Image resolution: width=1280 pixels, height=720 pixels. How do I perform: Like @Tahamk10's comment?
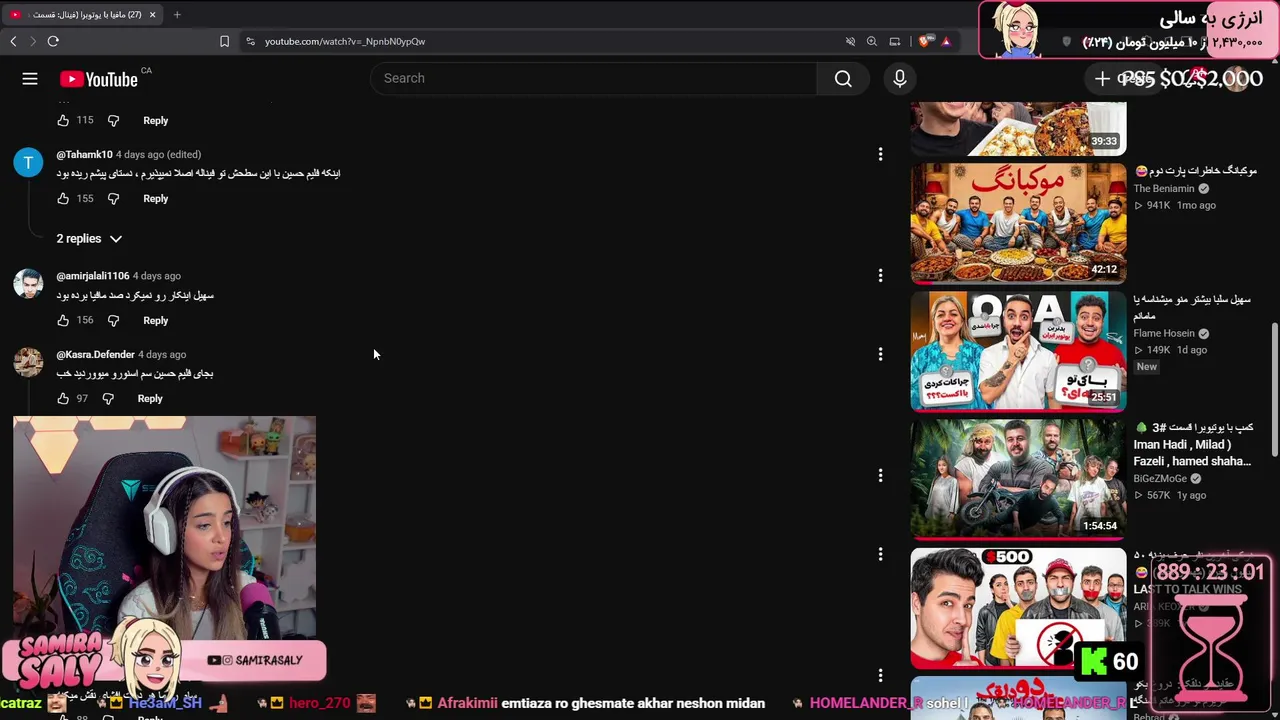63,198
